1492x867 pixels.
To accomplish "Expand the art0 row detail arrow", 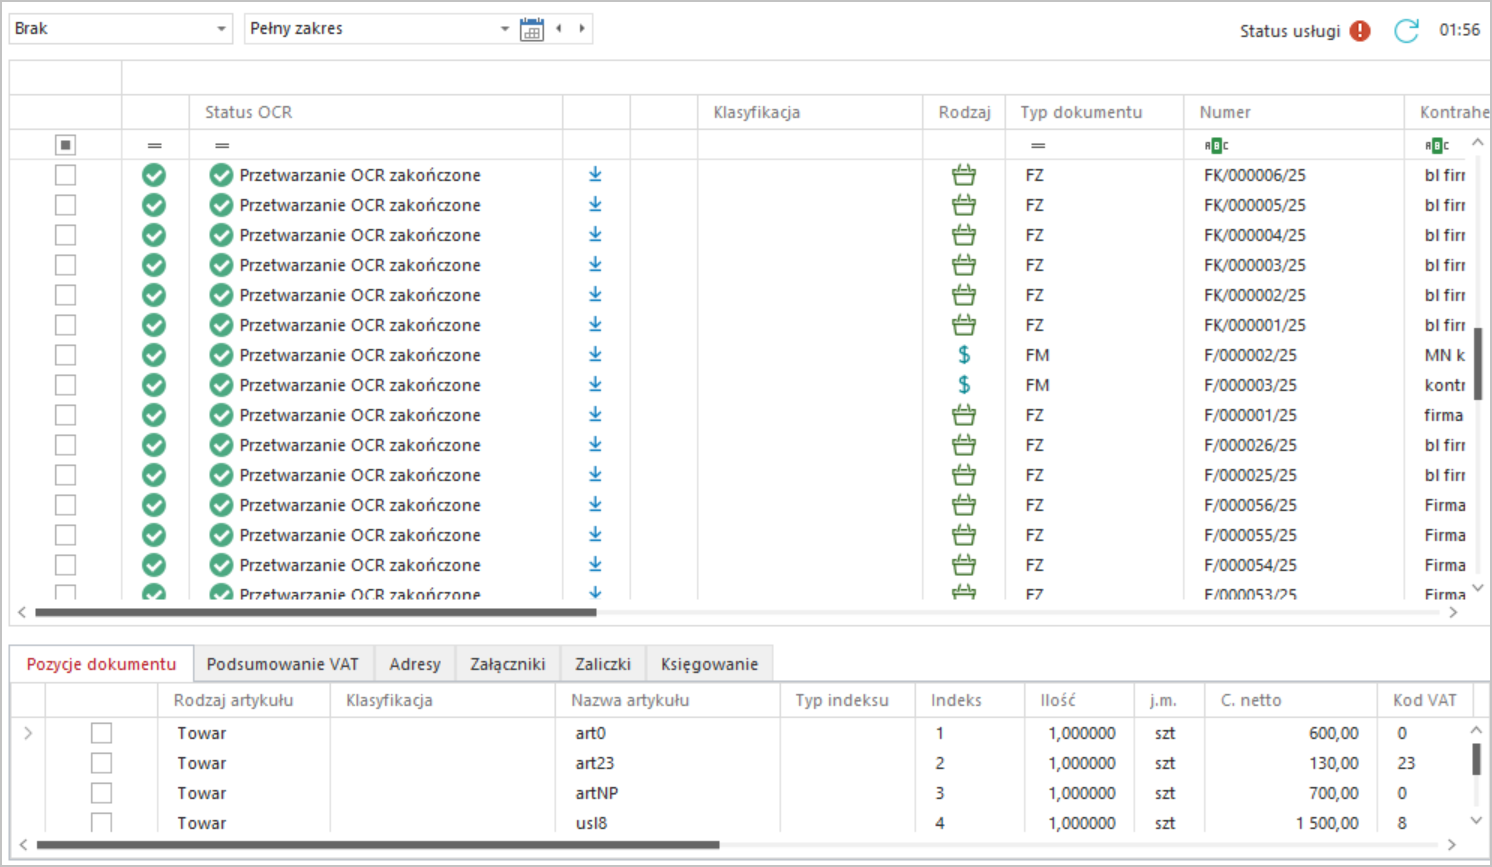I will [x=28, y=733].
